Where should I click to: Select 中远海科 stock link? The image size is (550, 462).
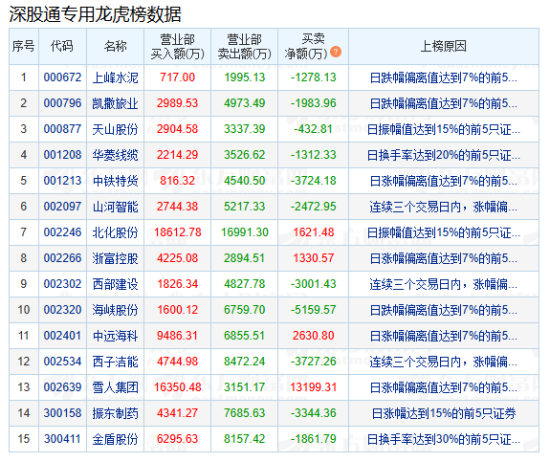pyautogui.click(x=115, y=336)
